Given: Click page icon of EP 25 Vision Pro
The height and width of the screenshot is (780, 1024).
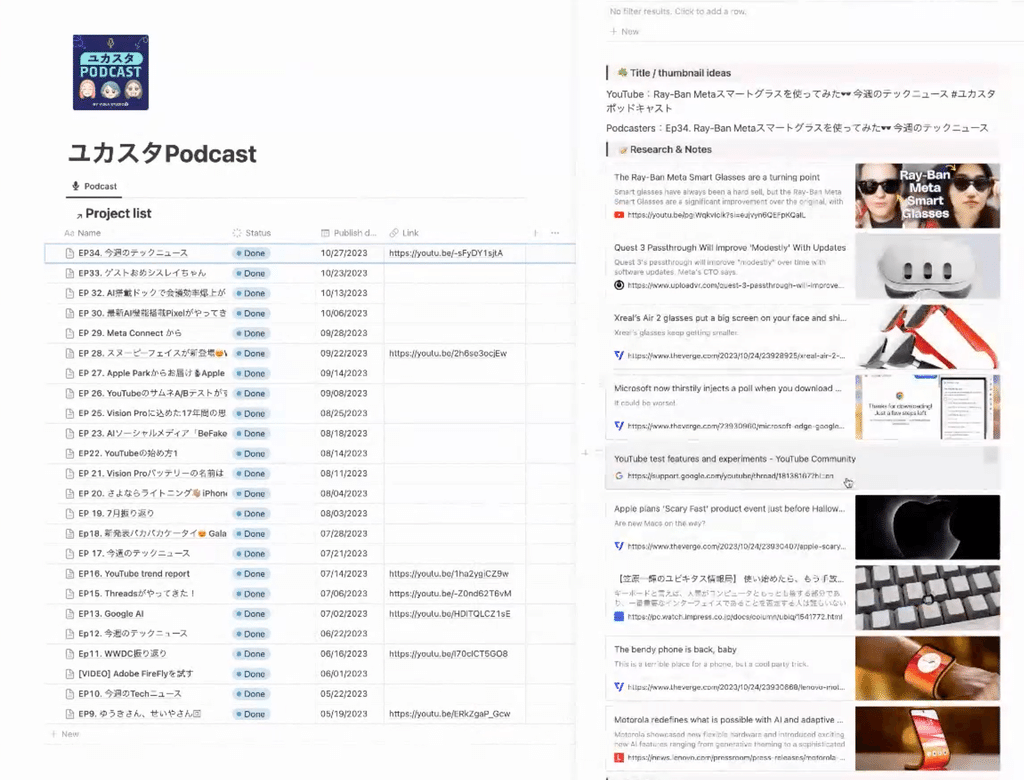Looking at the screenshot, I should tap(70, 414).
